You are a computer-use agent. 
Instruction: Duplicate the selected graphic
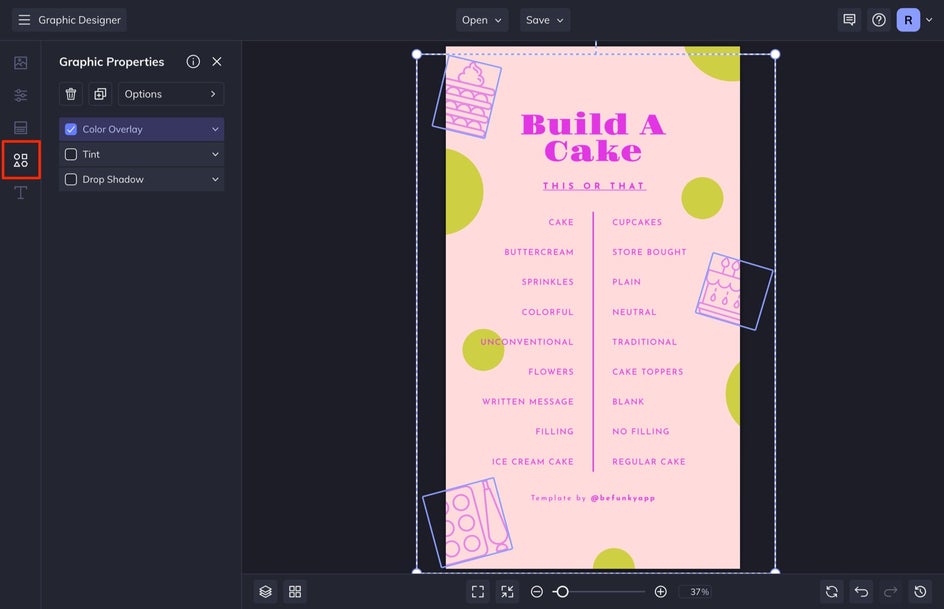[x=100, y=94]
